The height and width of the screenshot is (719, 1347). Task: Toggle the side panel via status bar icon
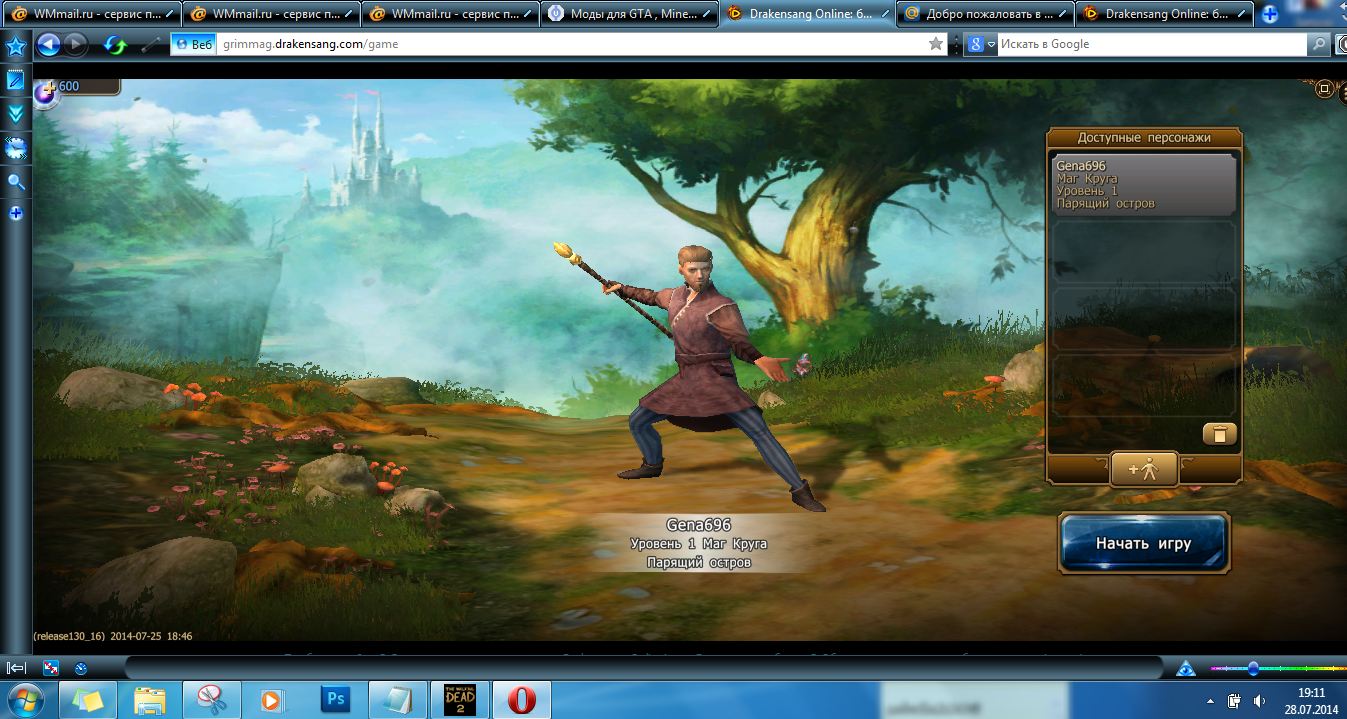click(x=17, y=668)
